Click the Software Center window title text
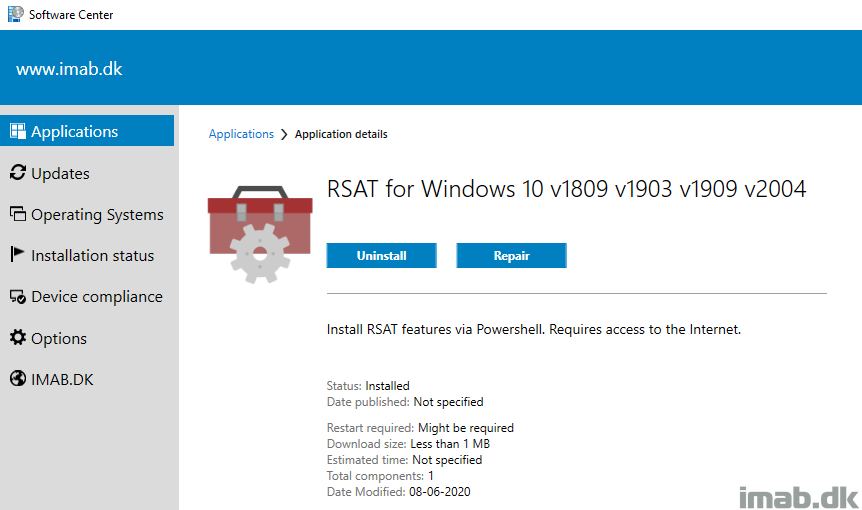 tap(71, 15)
